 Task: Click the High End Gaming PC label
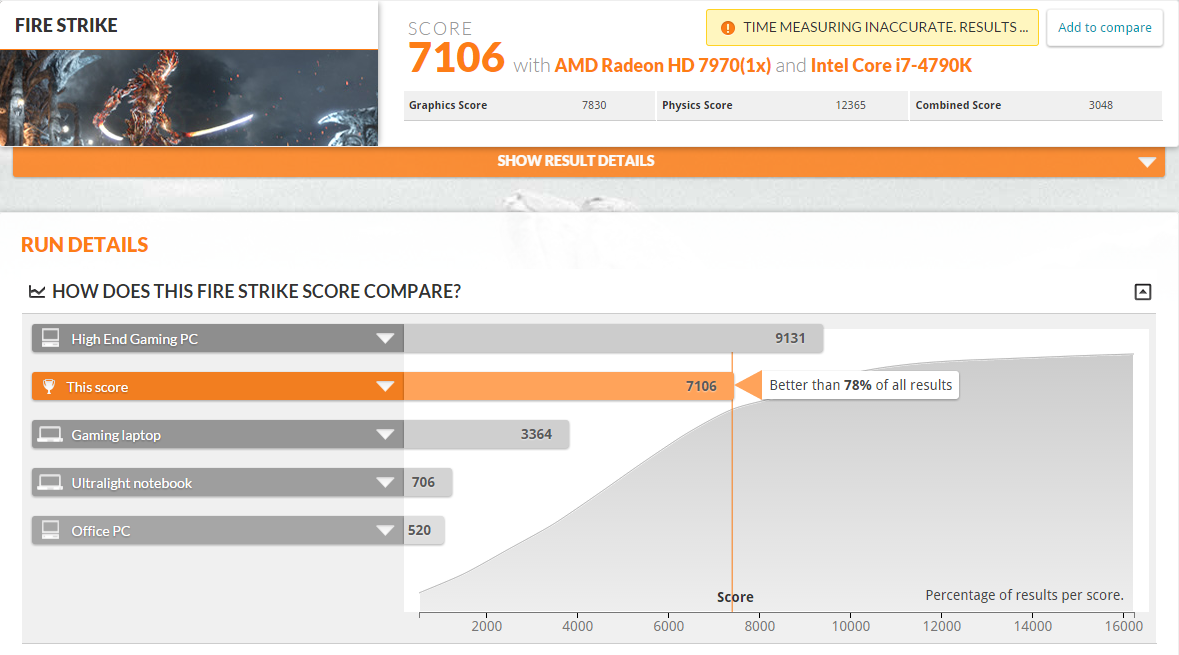click(135, 339)
